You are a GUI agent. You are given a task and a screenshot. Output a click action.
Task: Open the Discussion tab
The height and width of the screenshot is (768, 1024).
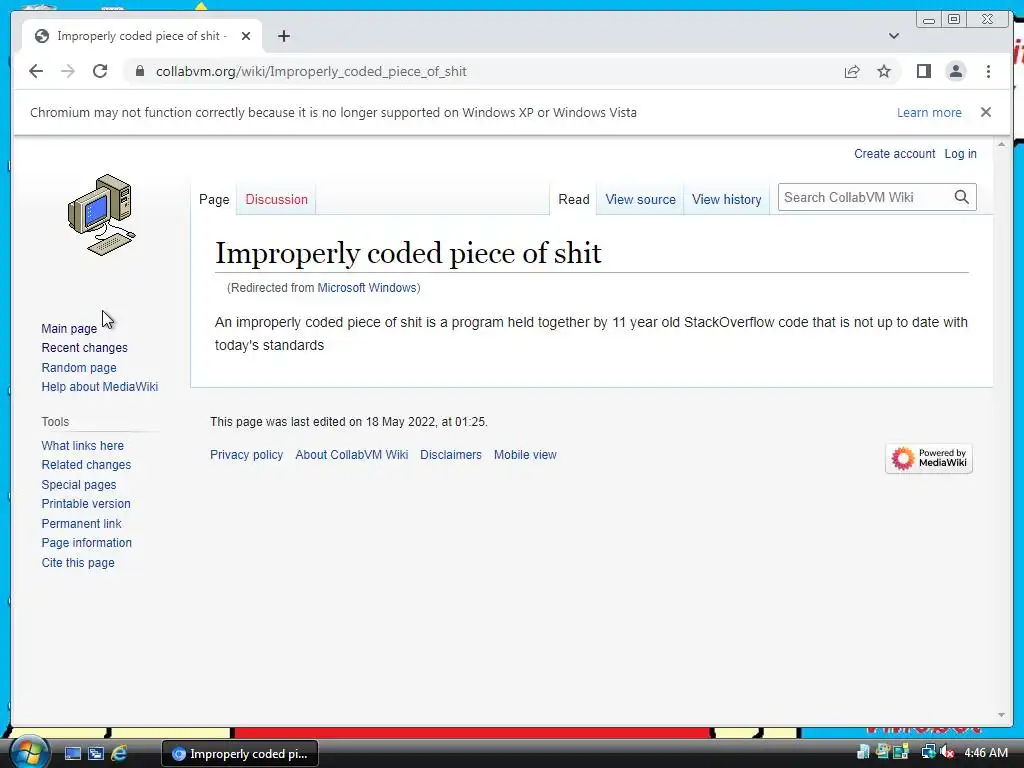[276, 199]
